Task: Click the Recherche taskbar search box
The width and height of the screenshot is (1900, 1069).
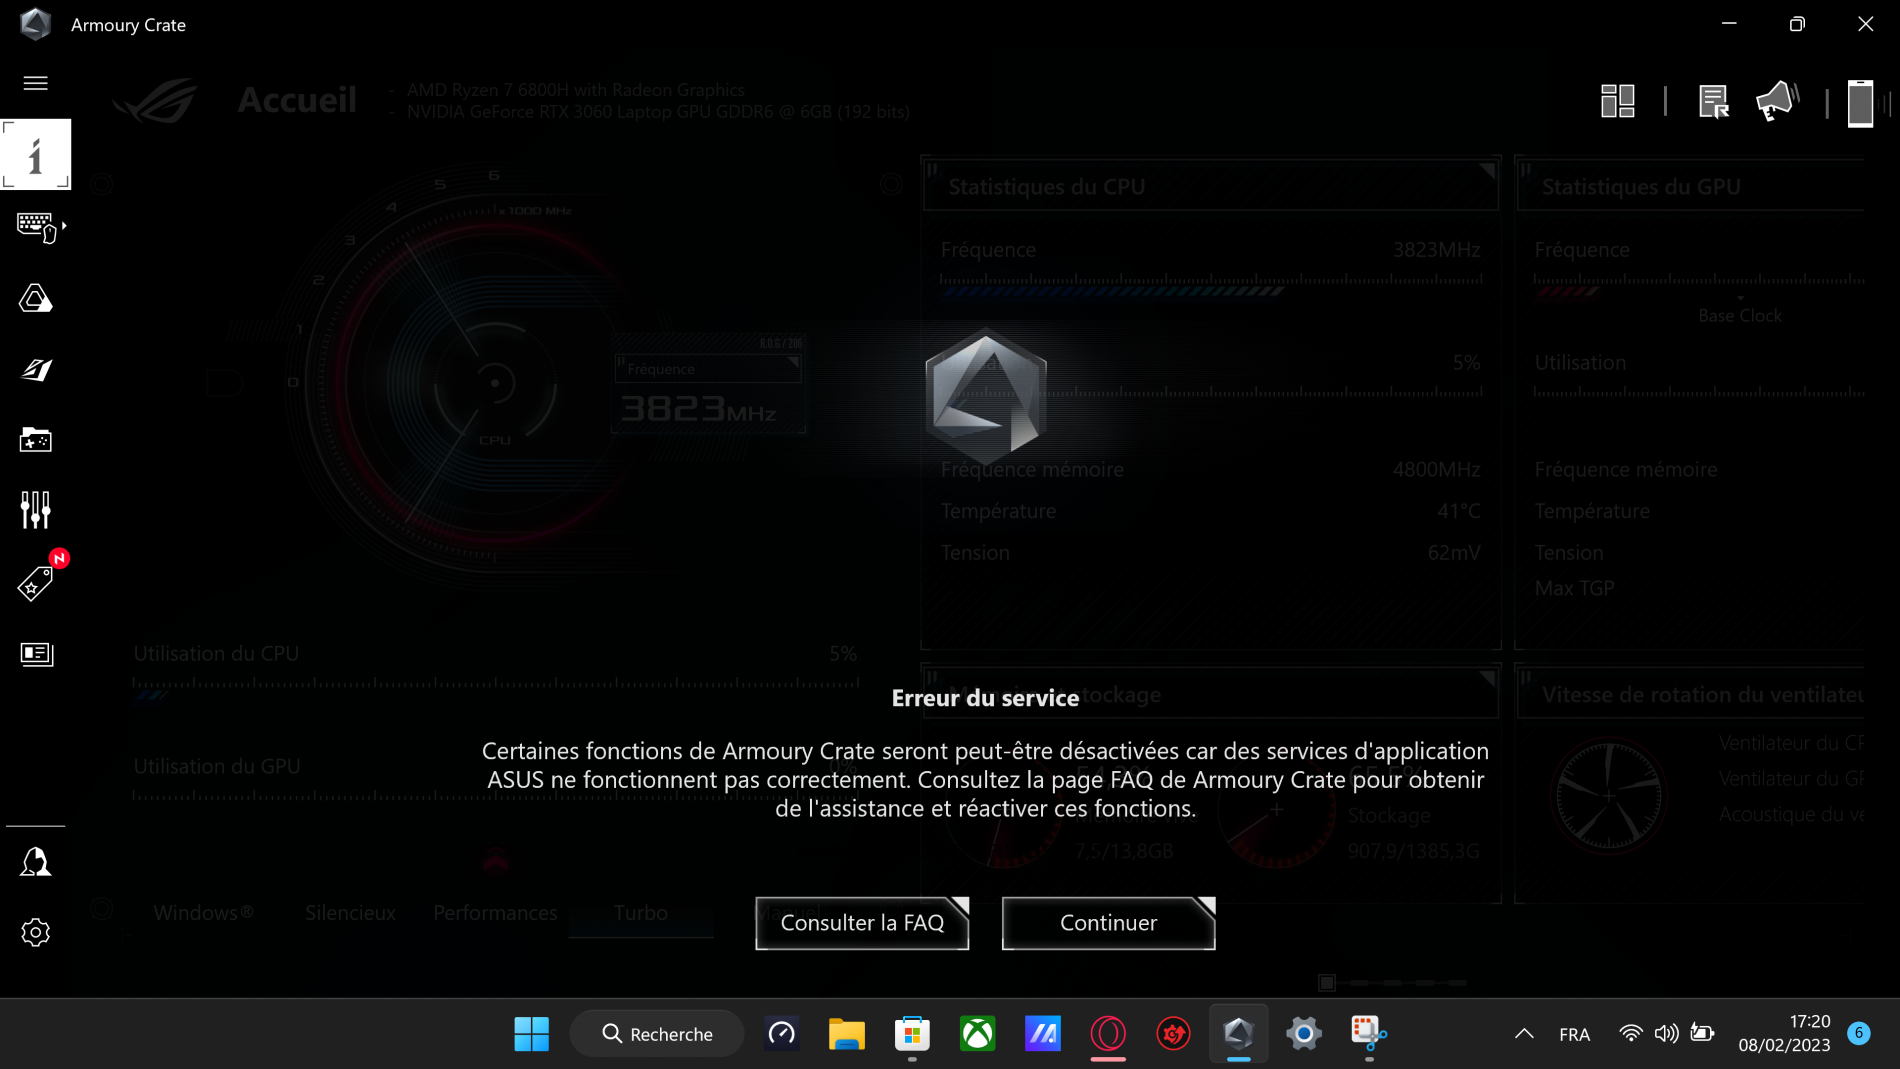Action: point(657,1034)
